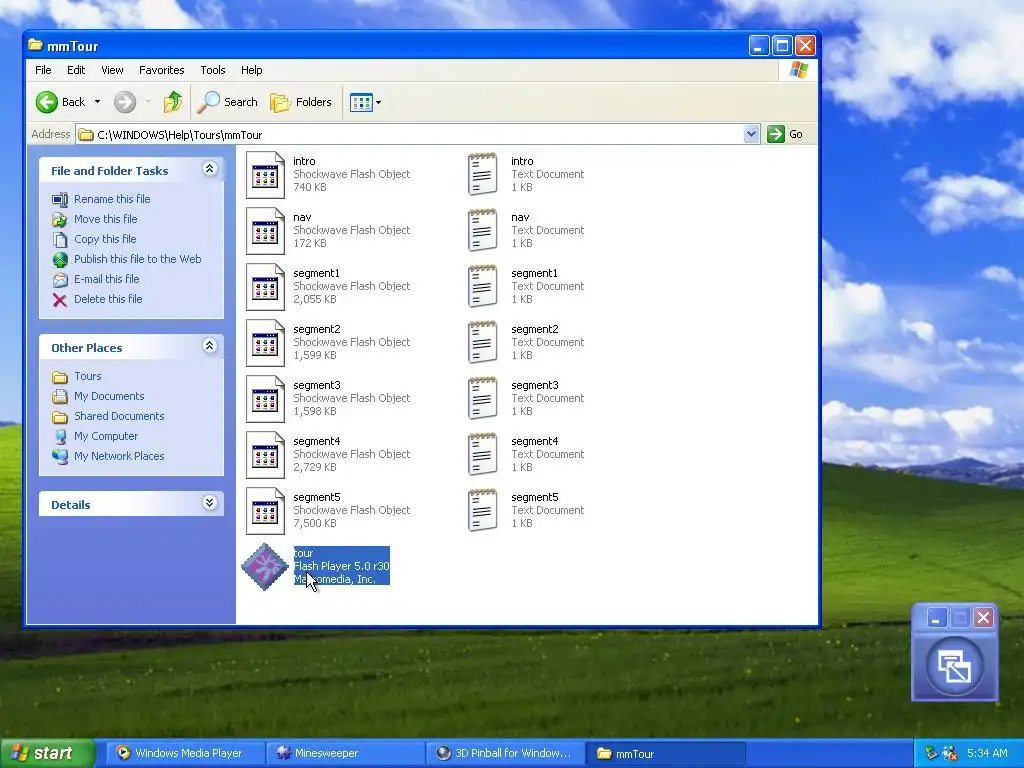1024x768 pixels.
Task: Select the segment2 Text Document icon
Action: click(x=483, y=342)
